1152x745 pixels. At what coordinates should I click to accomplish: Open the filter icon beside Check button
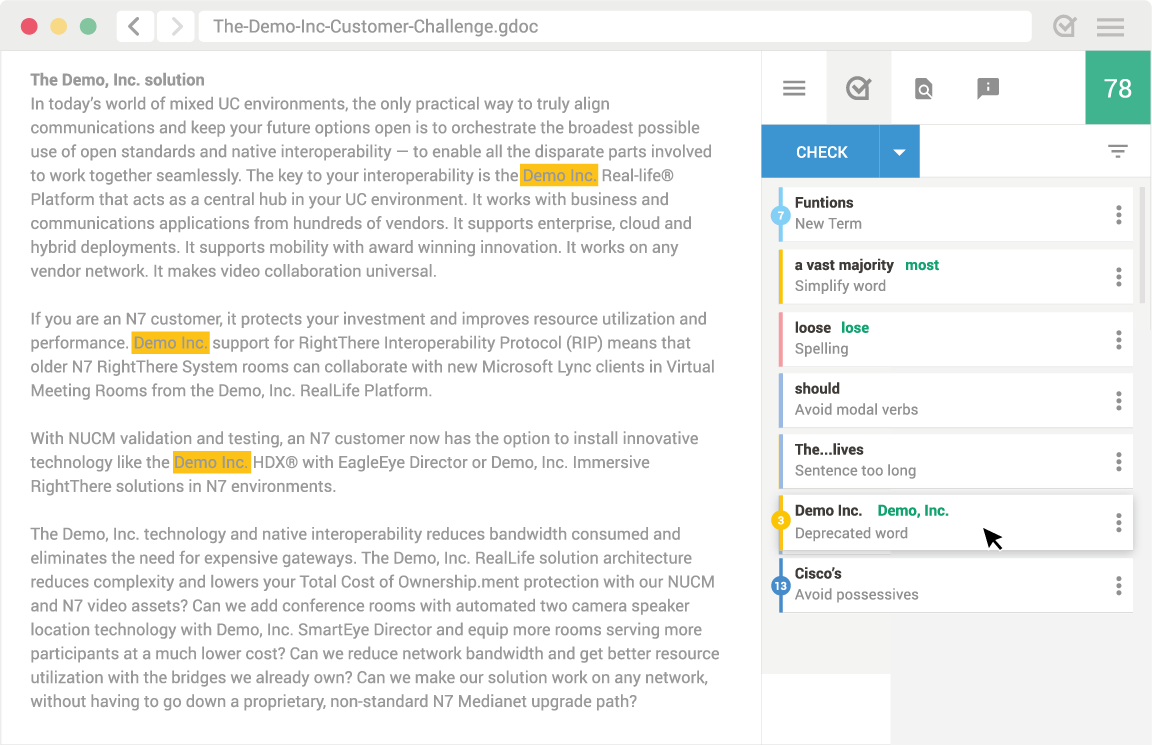pos(1117,152)
